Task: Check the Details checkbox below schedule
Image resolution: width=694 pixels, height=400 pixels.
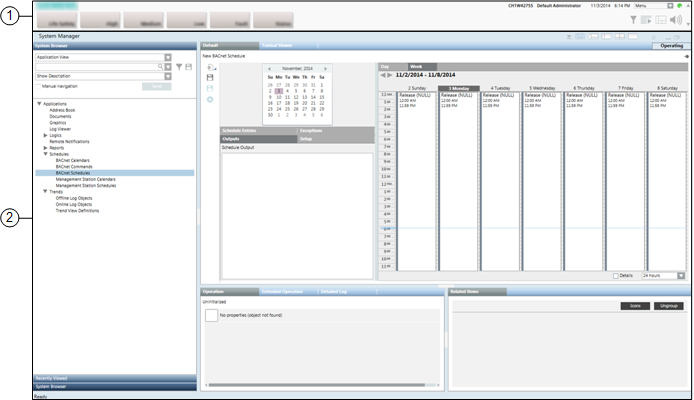Action: pyautogui.click(x=616, y=275)
